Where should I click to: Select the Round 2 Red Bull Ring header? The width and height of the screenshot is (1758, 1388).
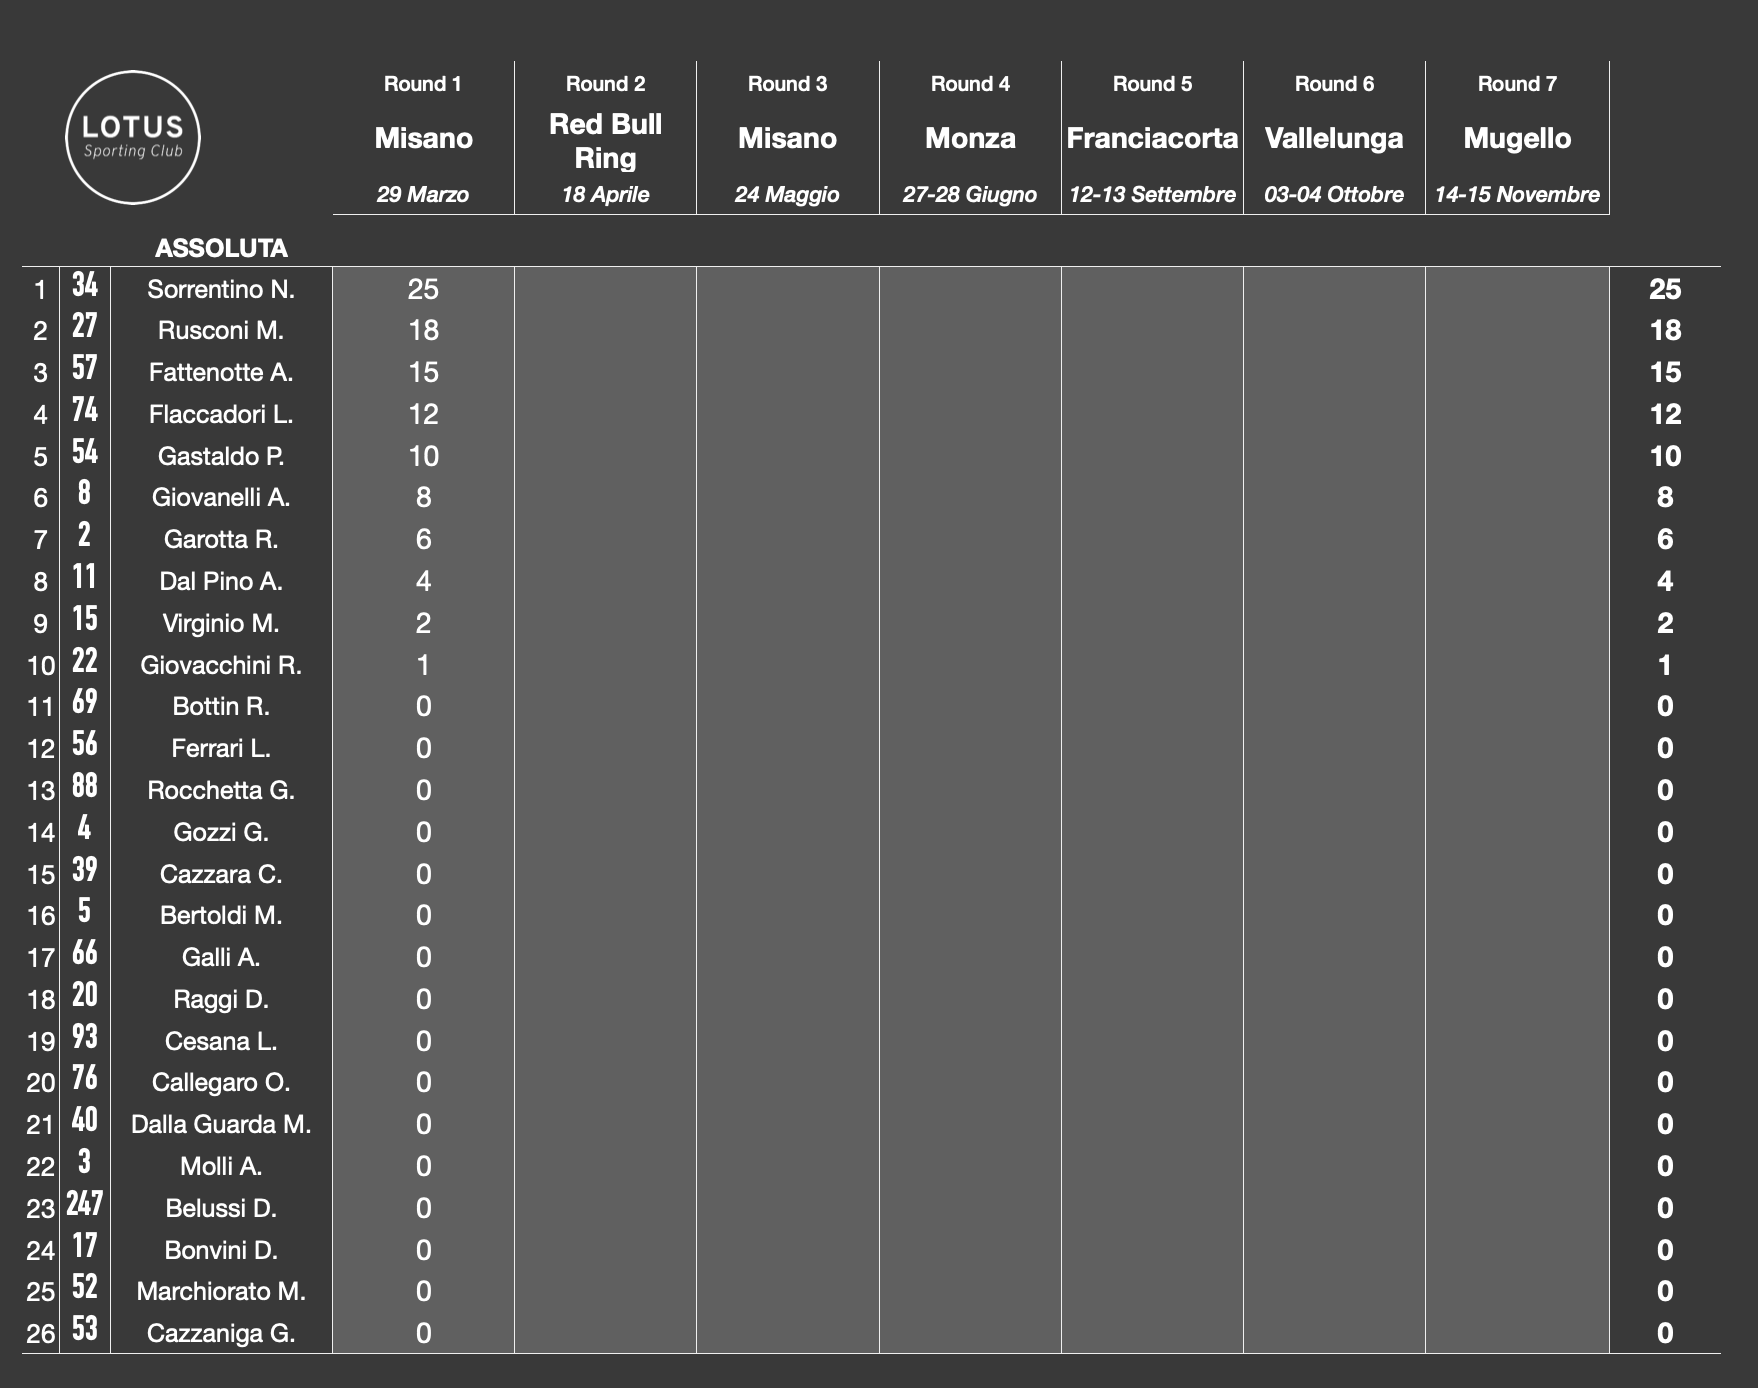click(x=605, y=140)
